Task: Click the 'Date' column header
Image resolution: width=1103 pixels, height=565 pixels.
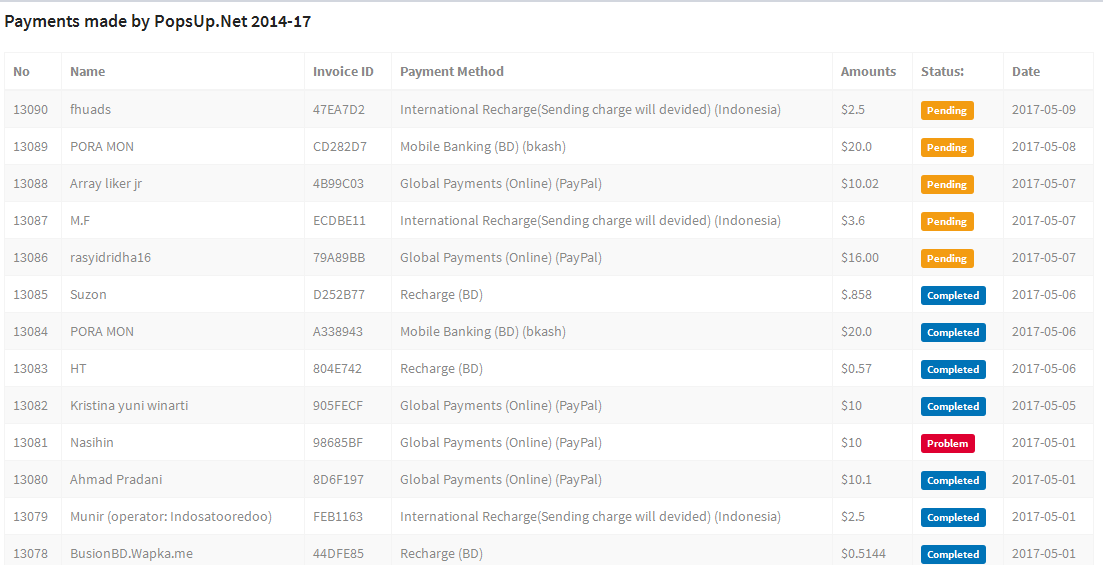Action: 1026,71
